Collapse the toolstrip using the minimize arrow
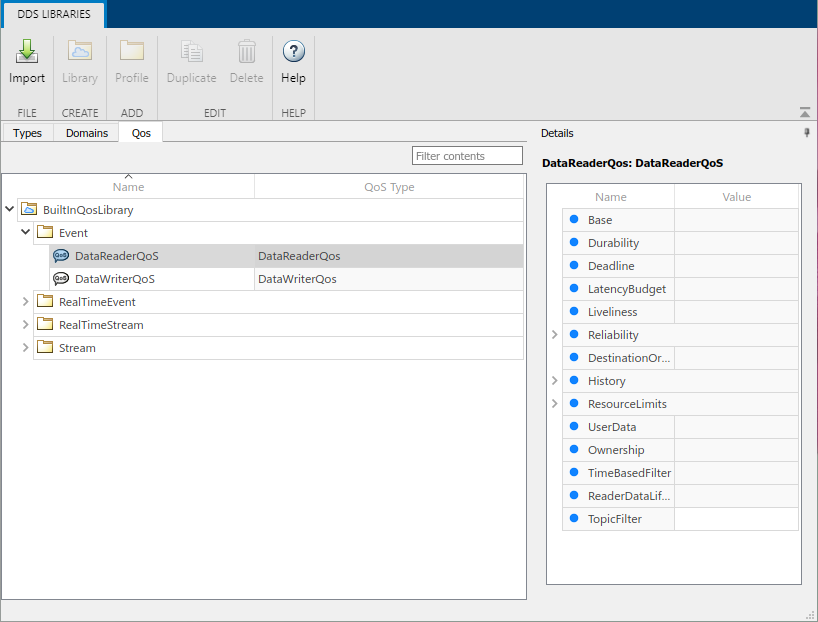Screen dimensions: 818x622 click(x=807, y=111)
